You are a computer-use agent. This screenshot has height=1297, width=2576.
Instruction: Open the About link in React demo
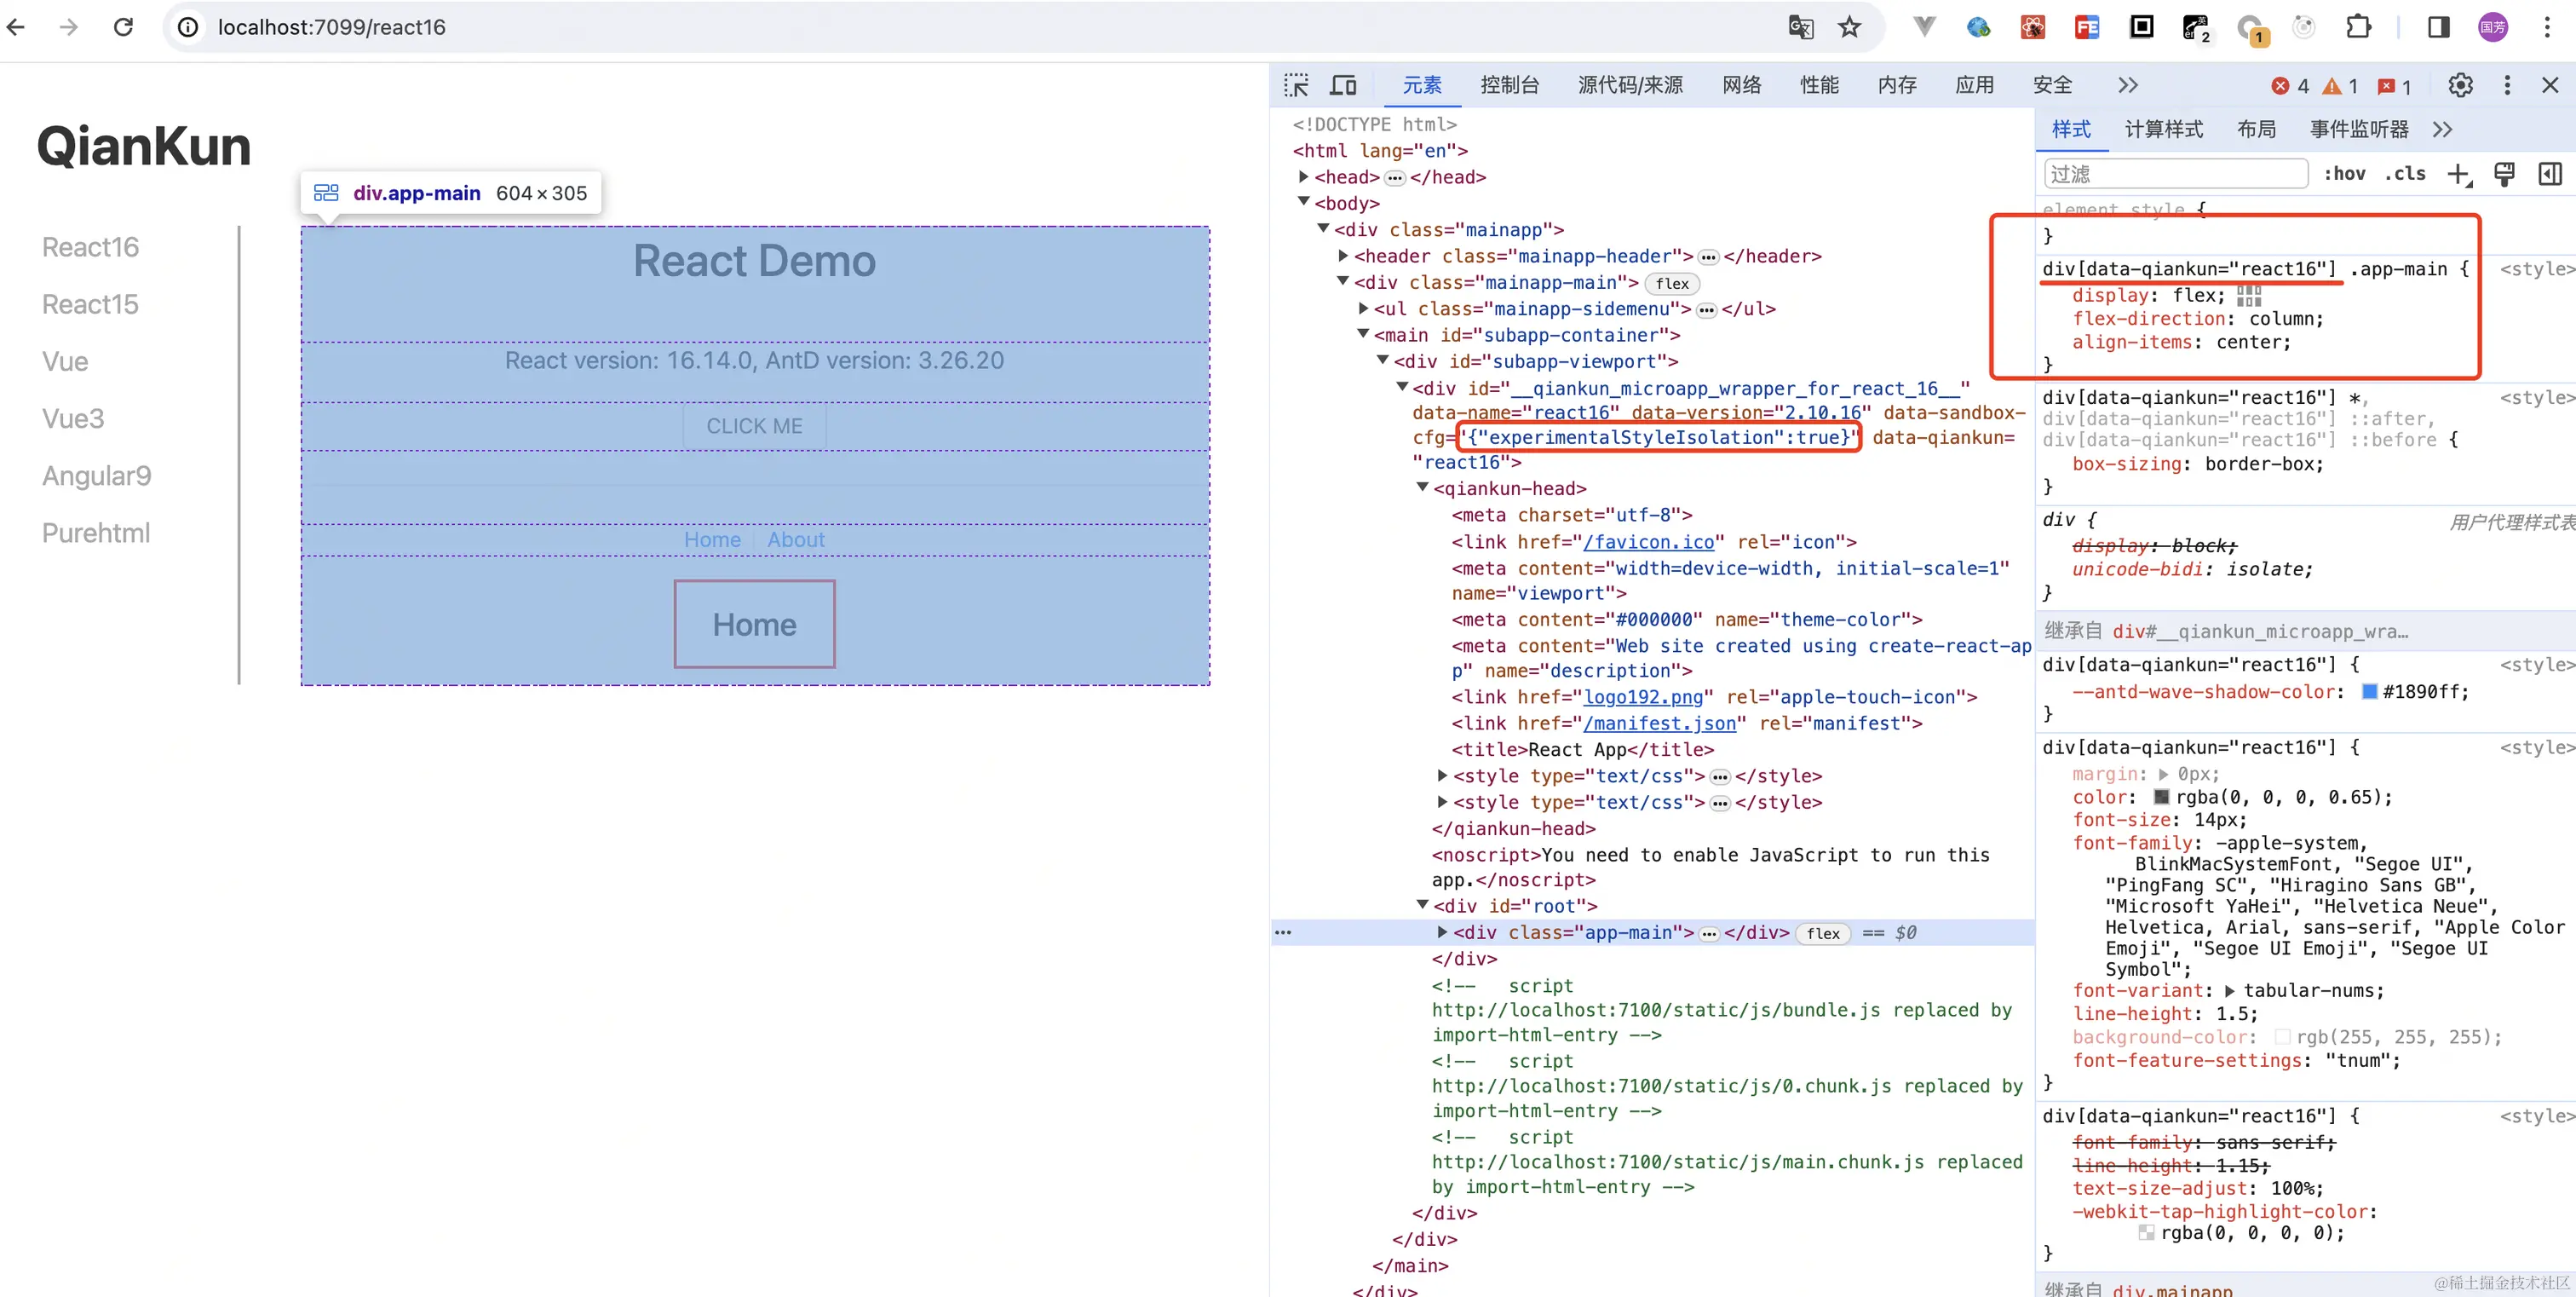coord(796,540)
